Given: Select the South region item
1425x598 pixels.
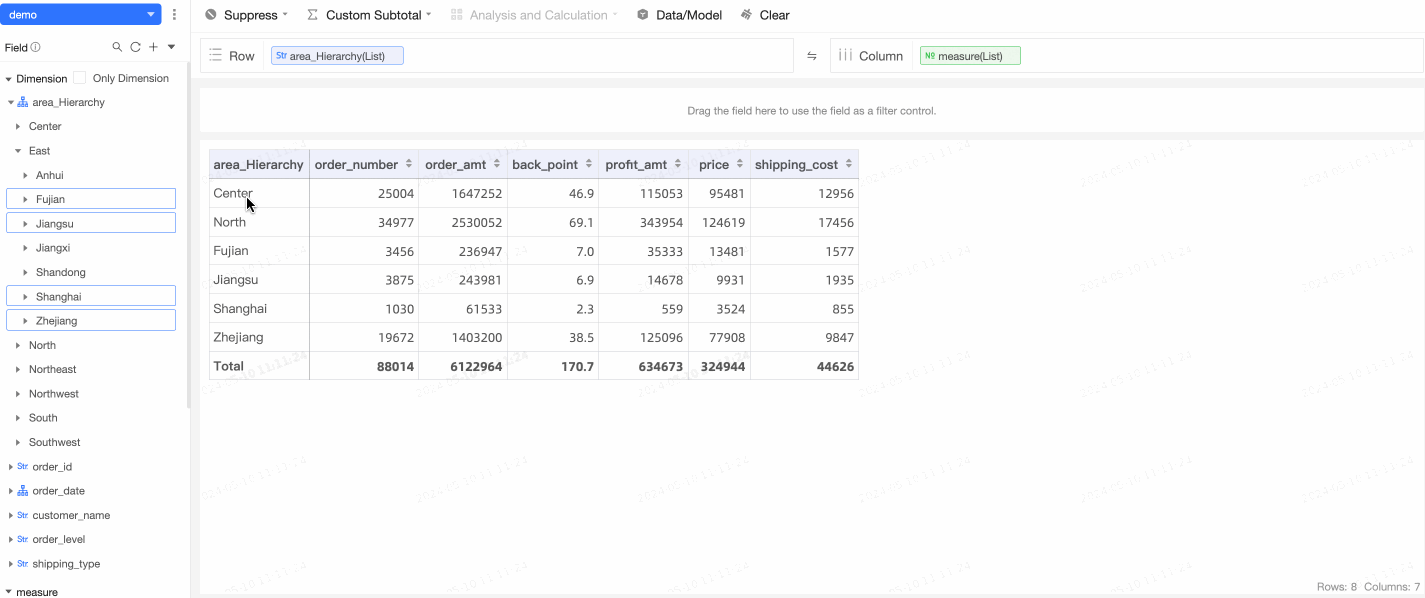Looking at the screenshot, I should pyautogui.click(x=43, y=418).
